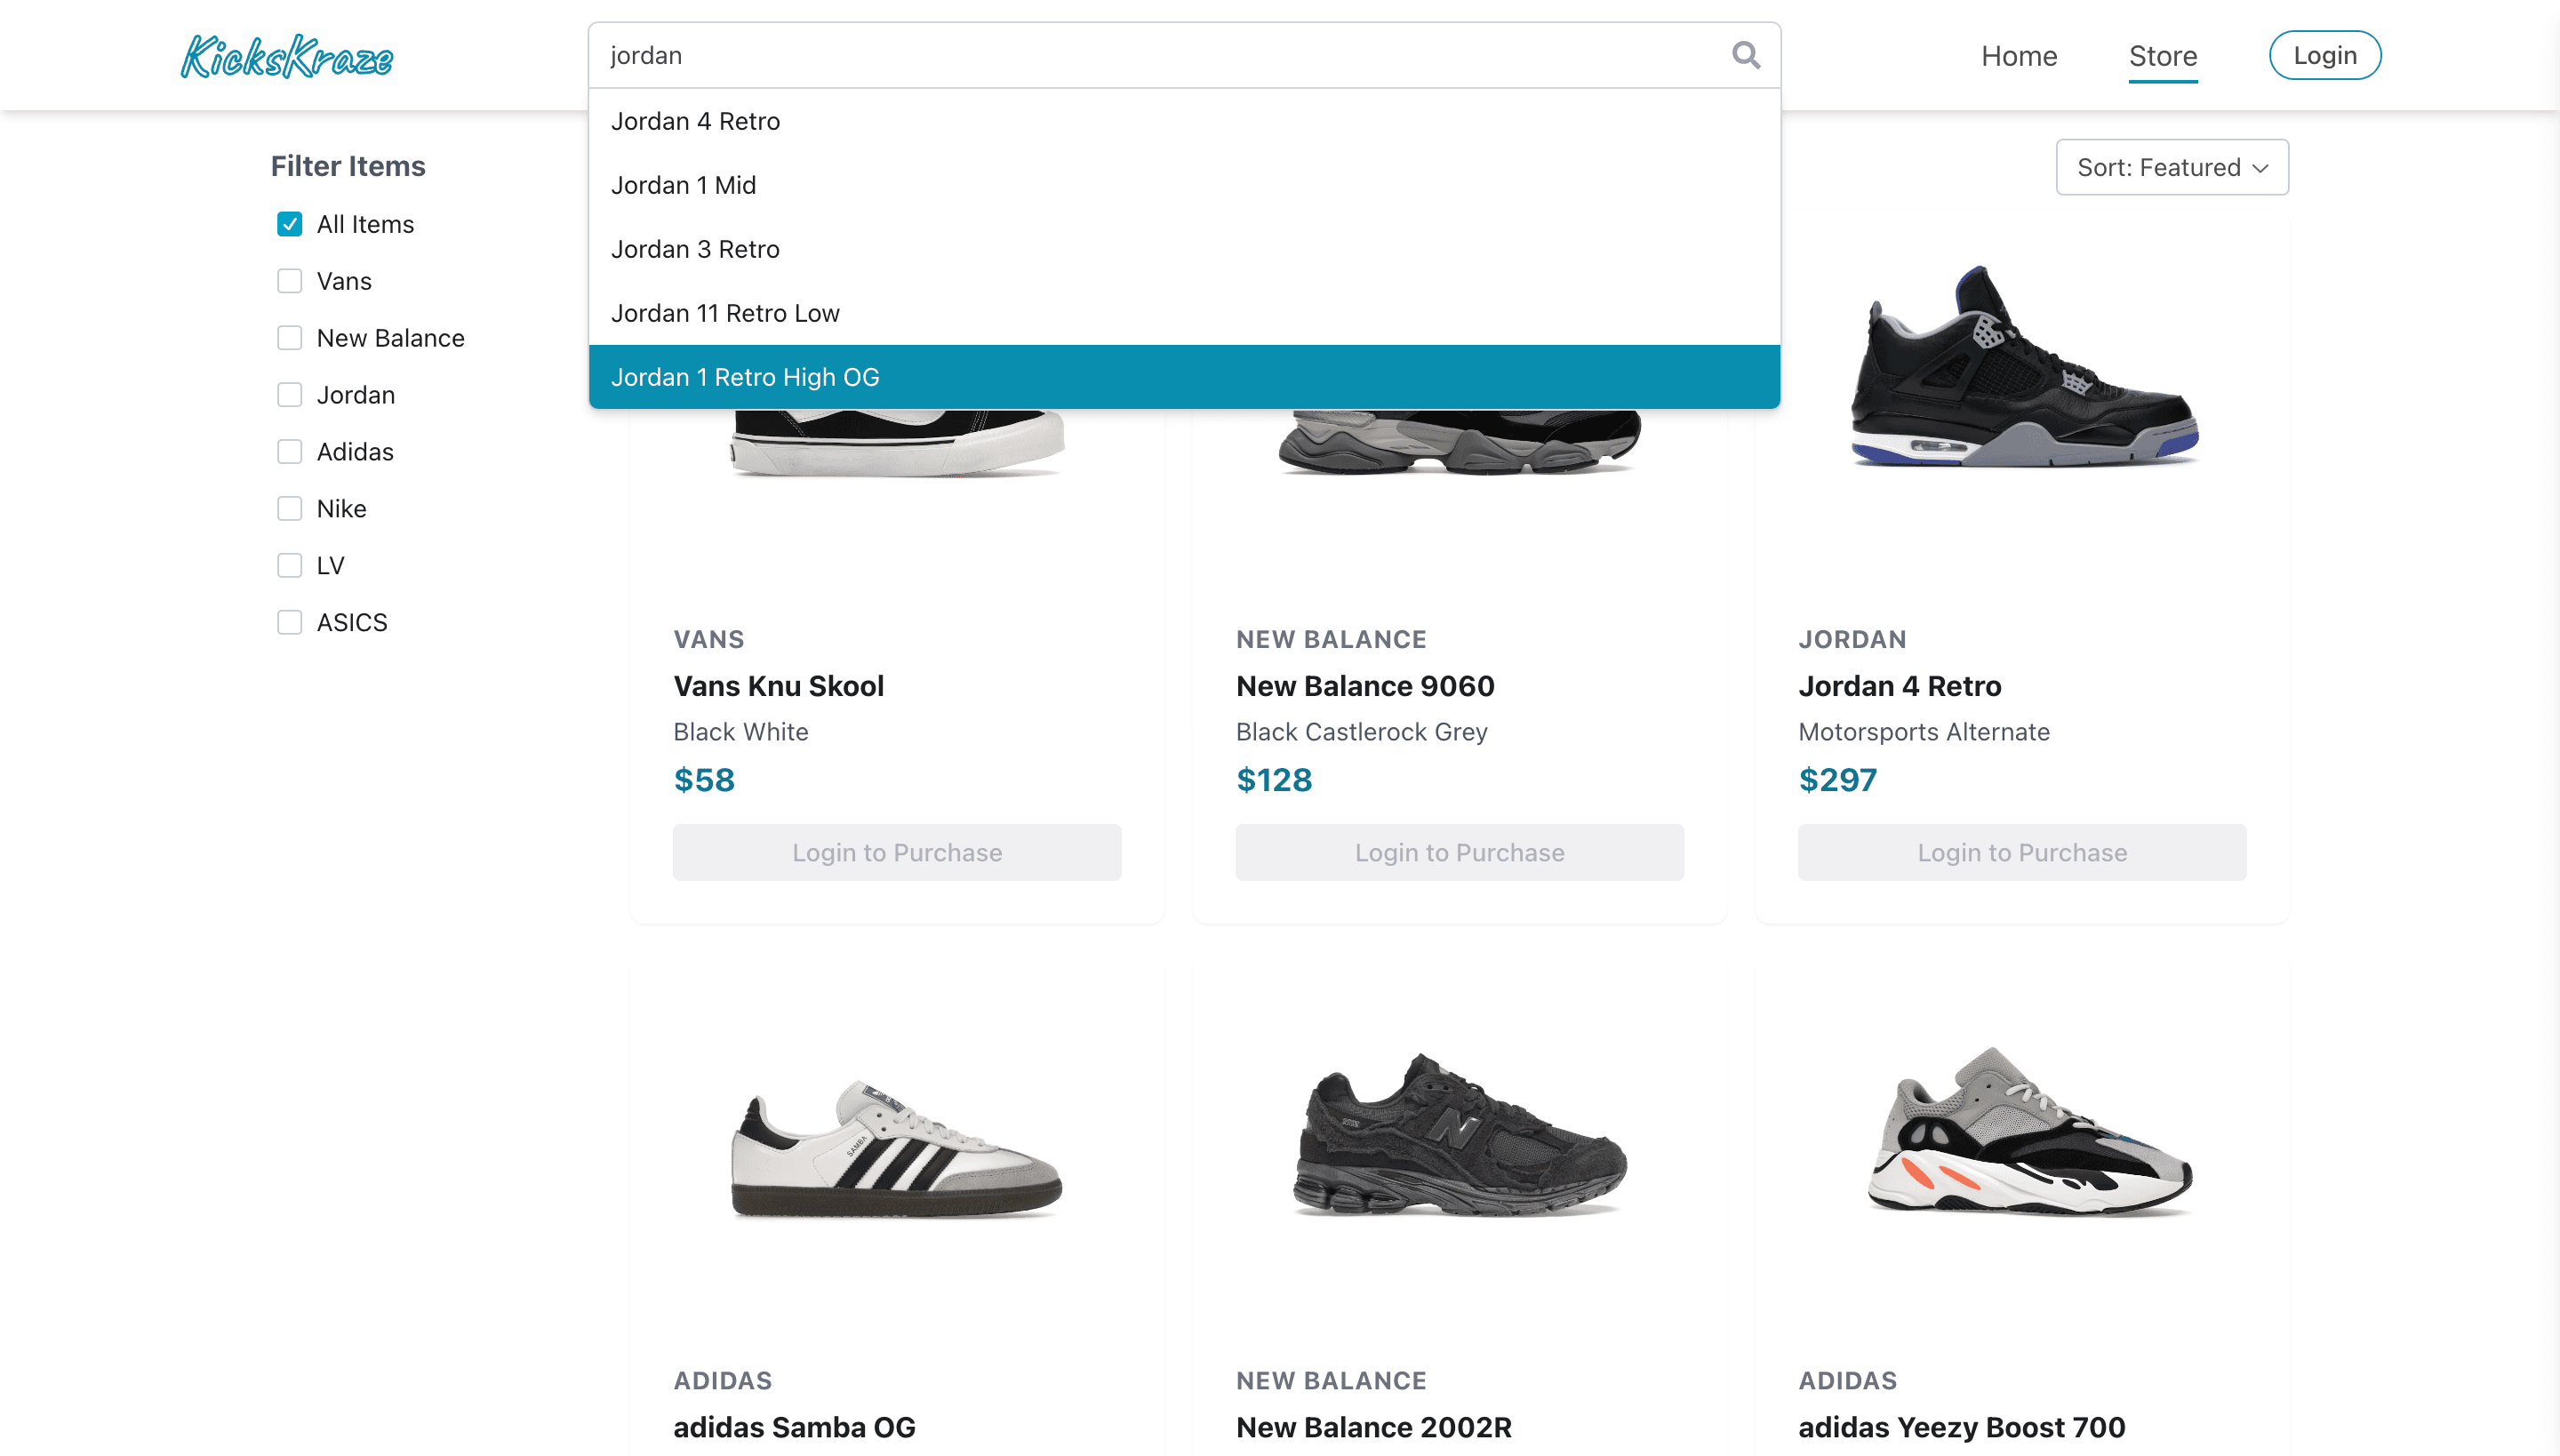Enable the Nike filter
Screen dimensions: 2560x1456
[x=289, y=508]
